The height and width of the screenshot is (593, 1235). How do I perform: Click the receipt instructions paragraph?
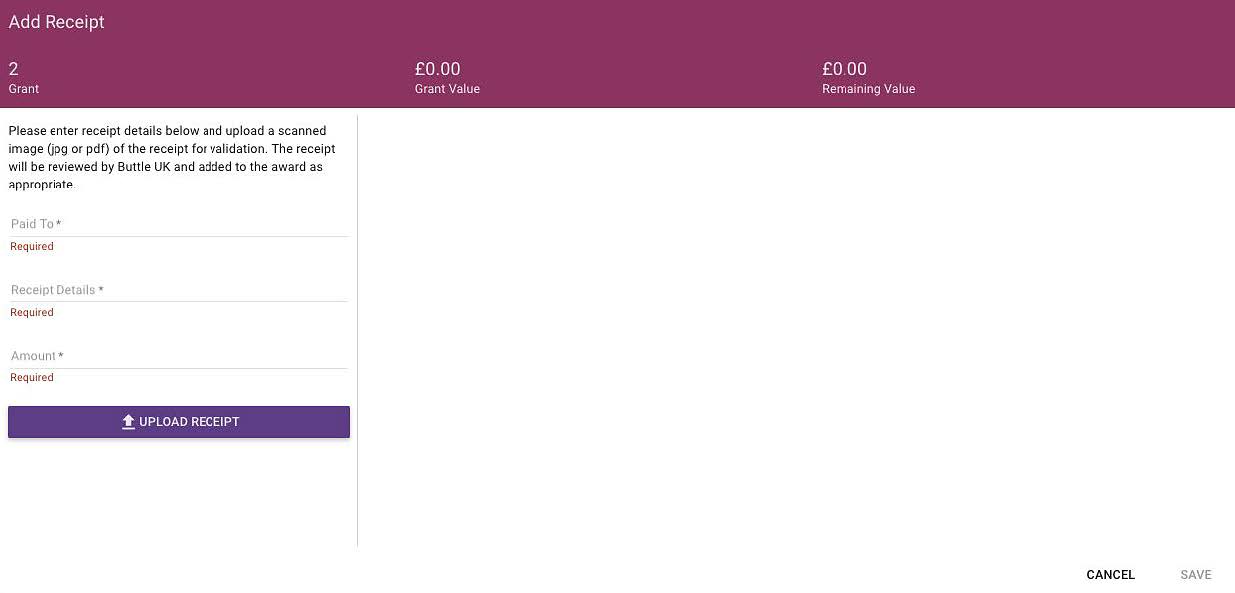click(x=172, y=157)
